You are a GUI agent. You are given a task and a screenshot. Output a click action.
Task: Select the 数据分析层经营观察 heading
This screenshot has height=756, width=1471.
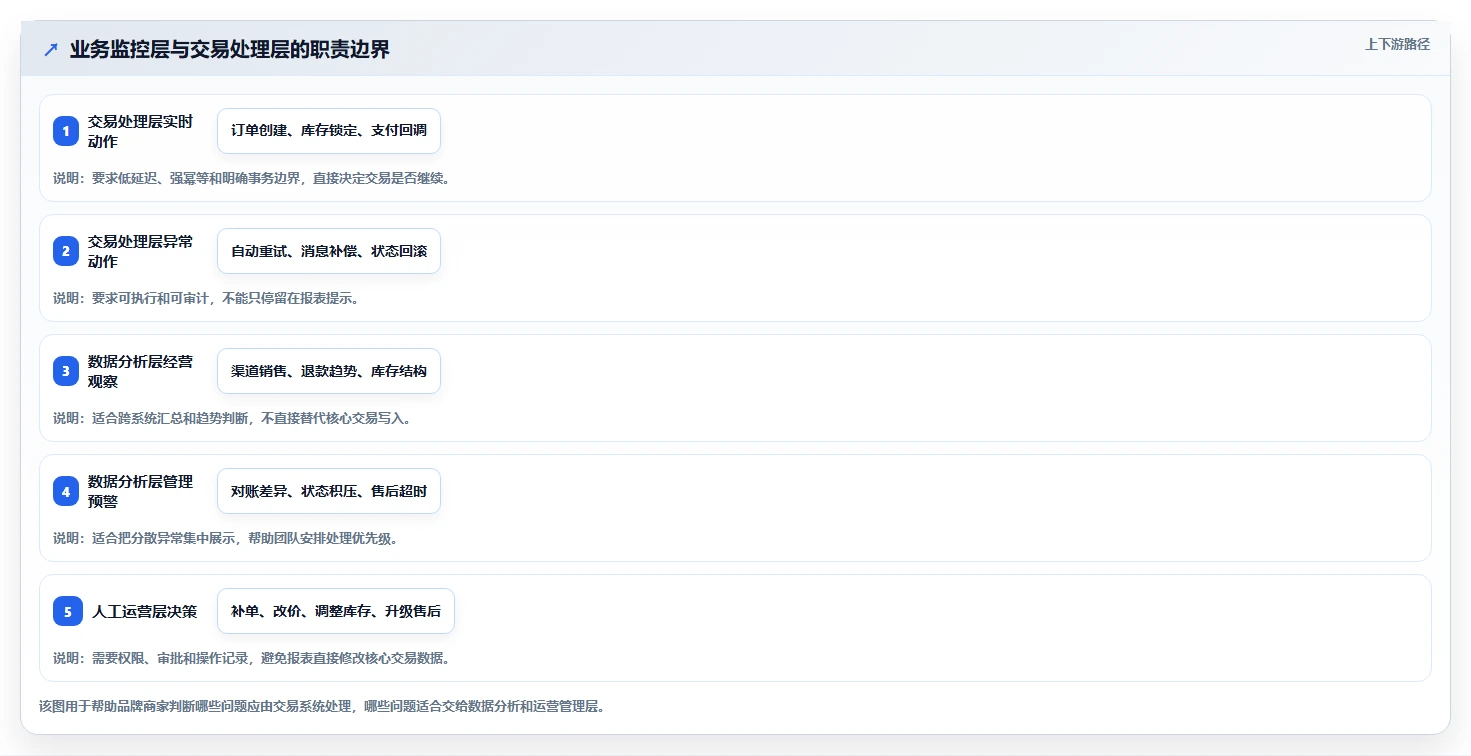pyautogui.click(x=140, y=371)
